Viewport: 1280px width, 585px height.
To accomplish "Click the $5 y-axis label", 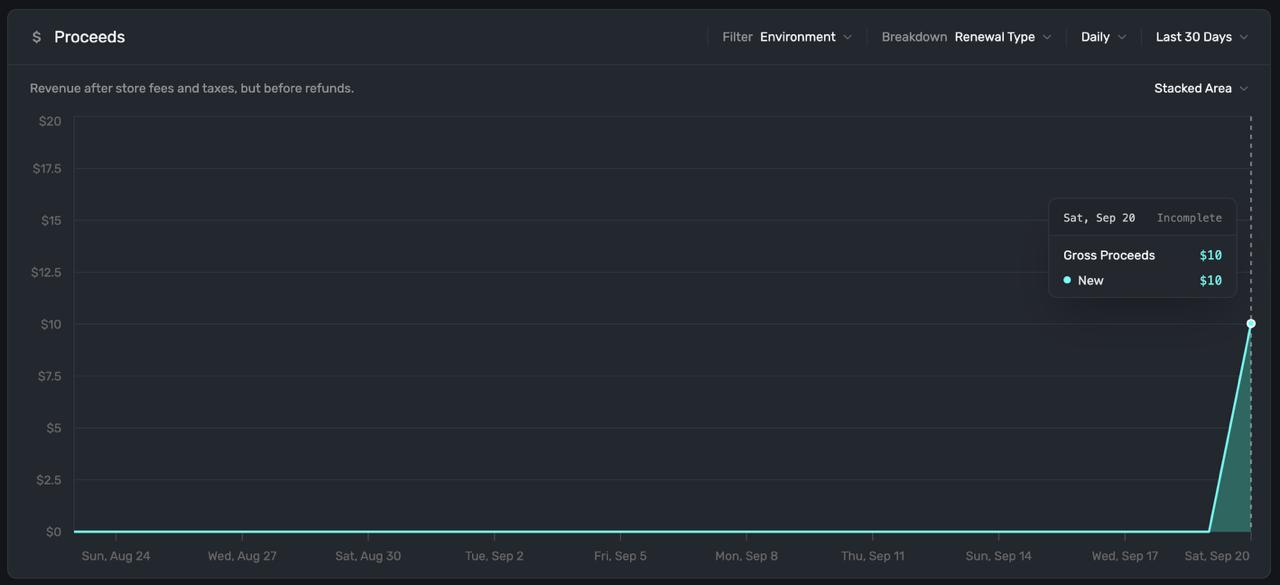I will [54, 428].
